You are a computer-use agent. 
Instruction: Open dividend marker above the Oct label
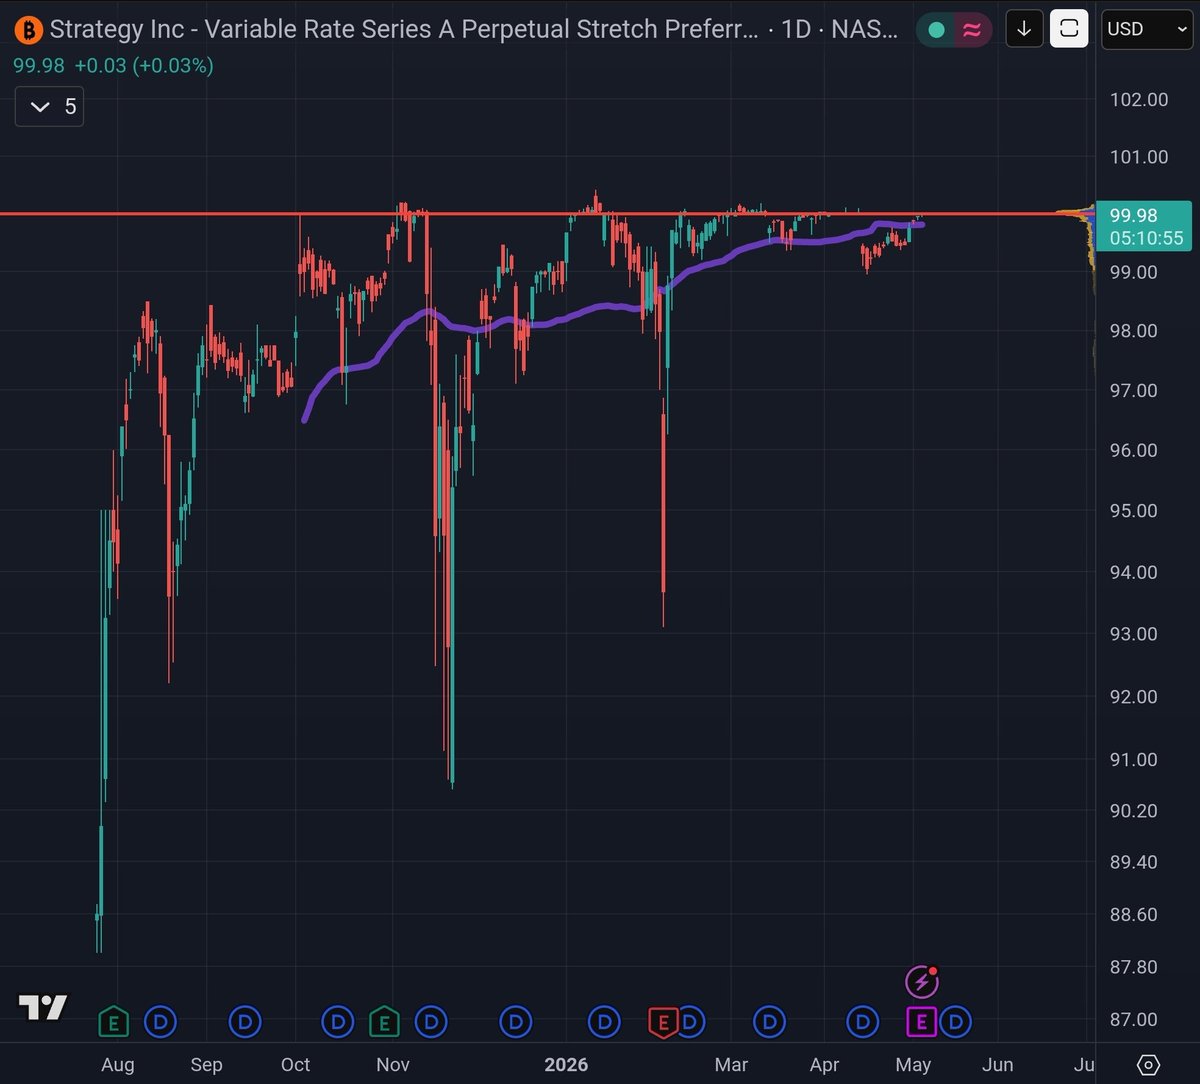pos(337,1021)
